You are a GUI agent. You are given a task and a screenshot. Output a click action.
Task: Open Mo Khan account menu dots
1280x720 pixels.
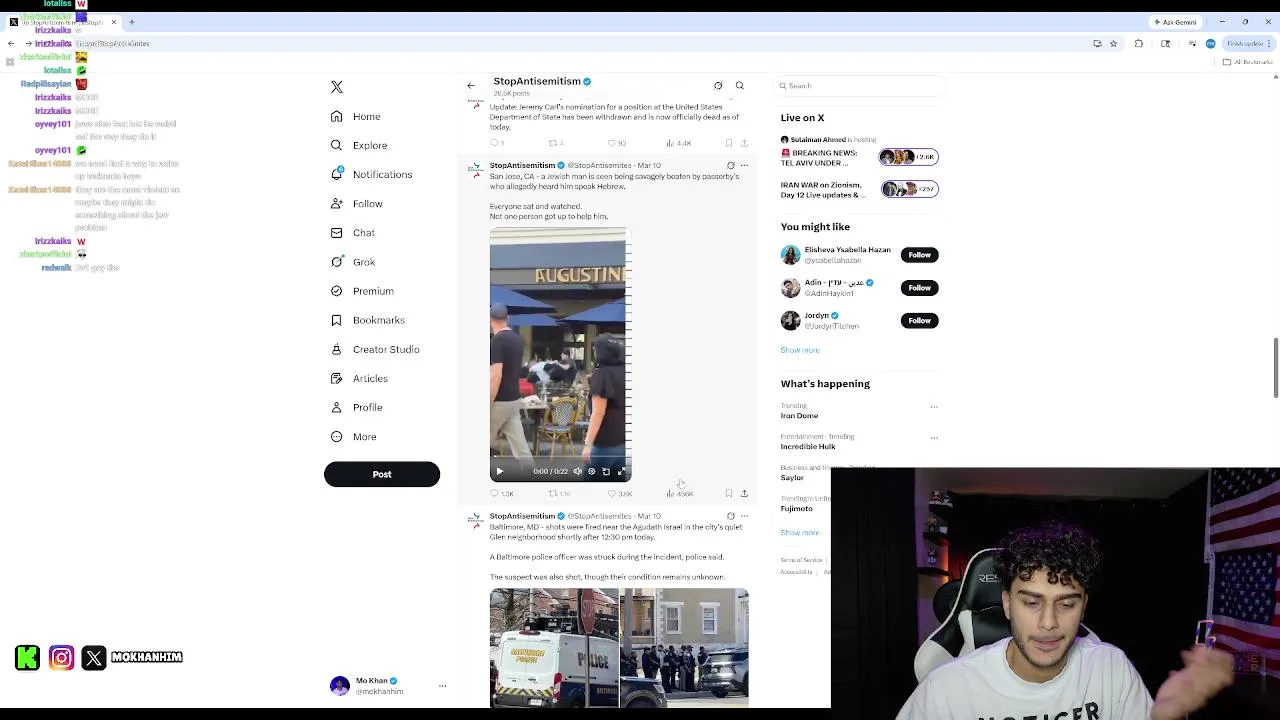coord(442,686)
